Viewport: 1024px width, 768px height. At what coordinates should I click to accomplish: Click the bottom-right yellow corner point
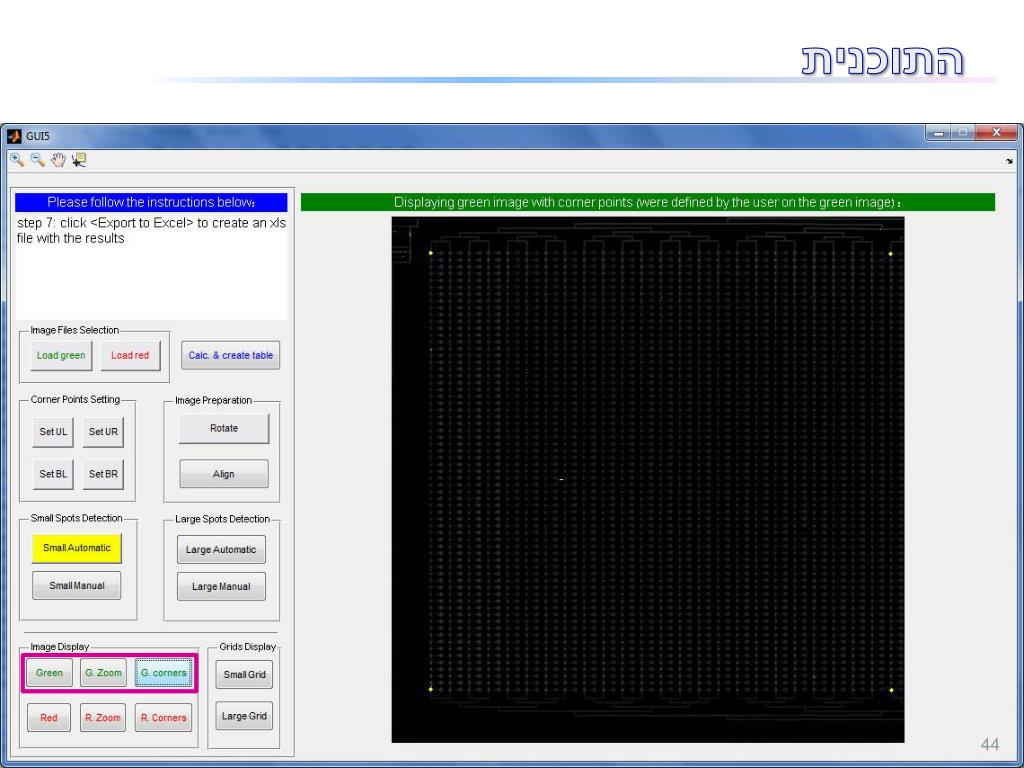[891, 690]
